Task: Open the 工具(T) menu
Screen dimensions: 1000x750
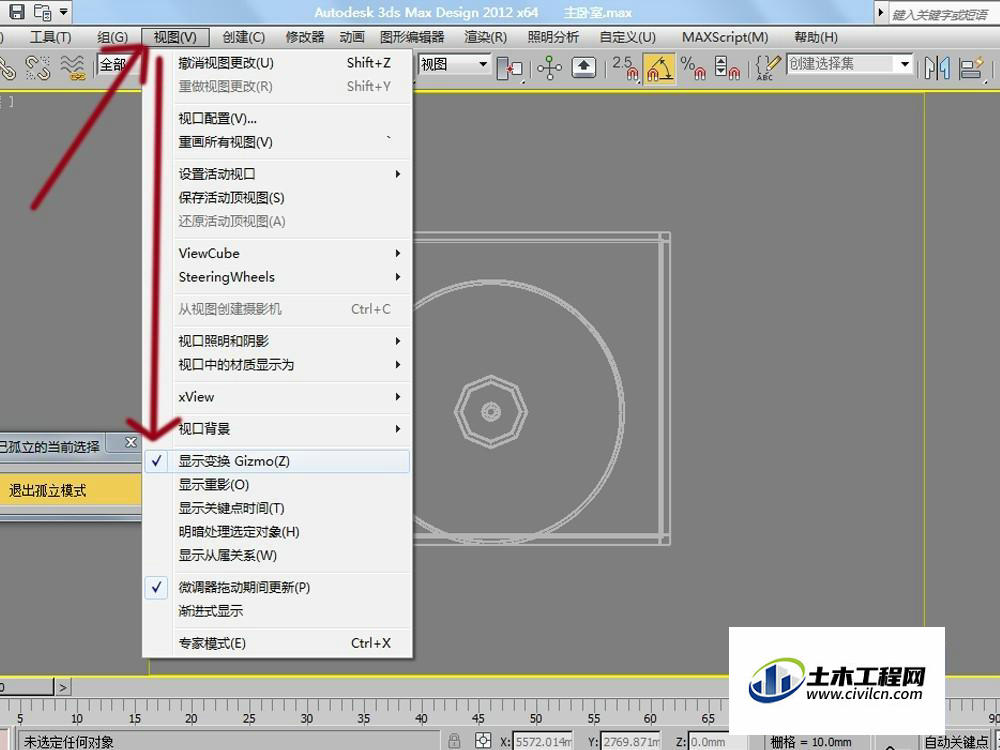Action: pos(50,38)
